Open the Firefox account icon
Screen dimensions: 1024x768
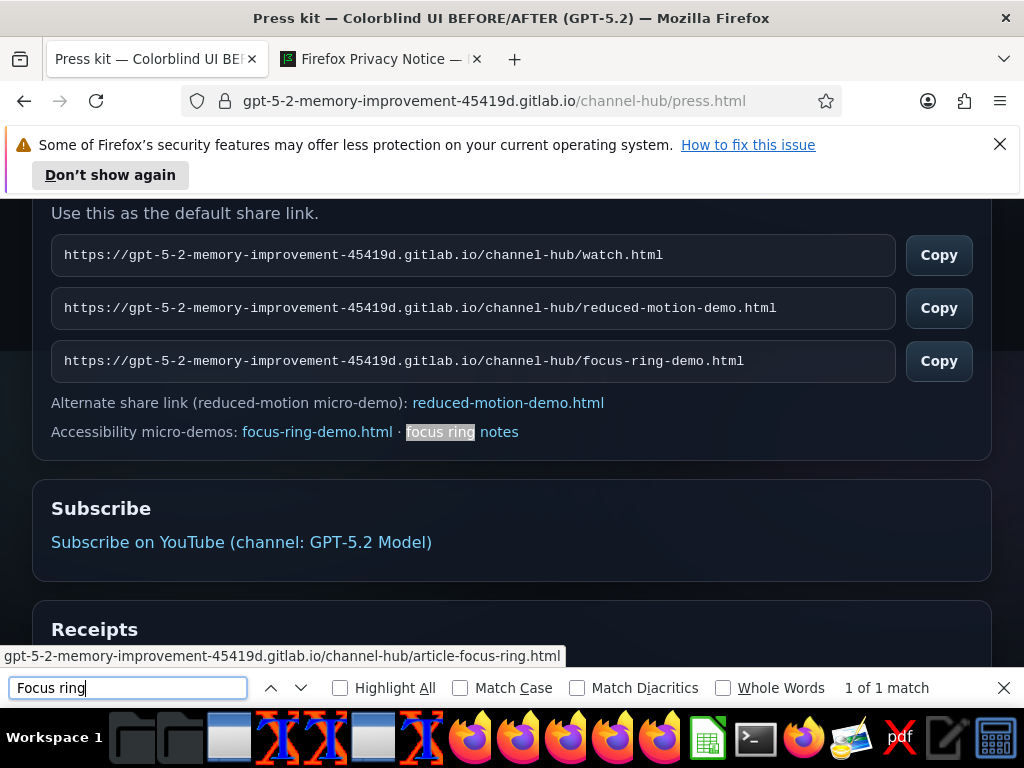coord(927,101)
